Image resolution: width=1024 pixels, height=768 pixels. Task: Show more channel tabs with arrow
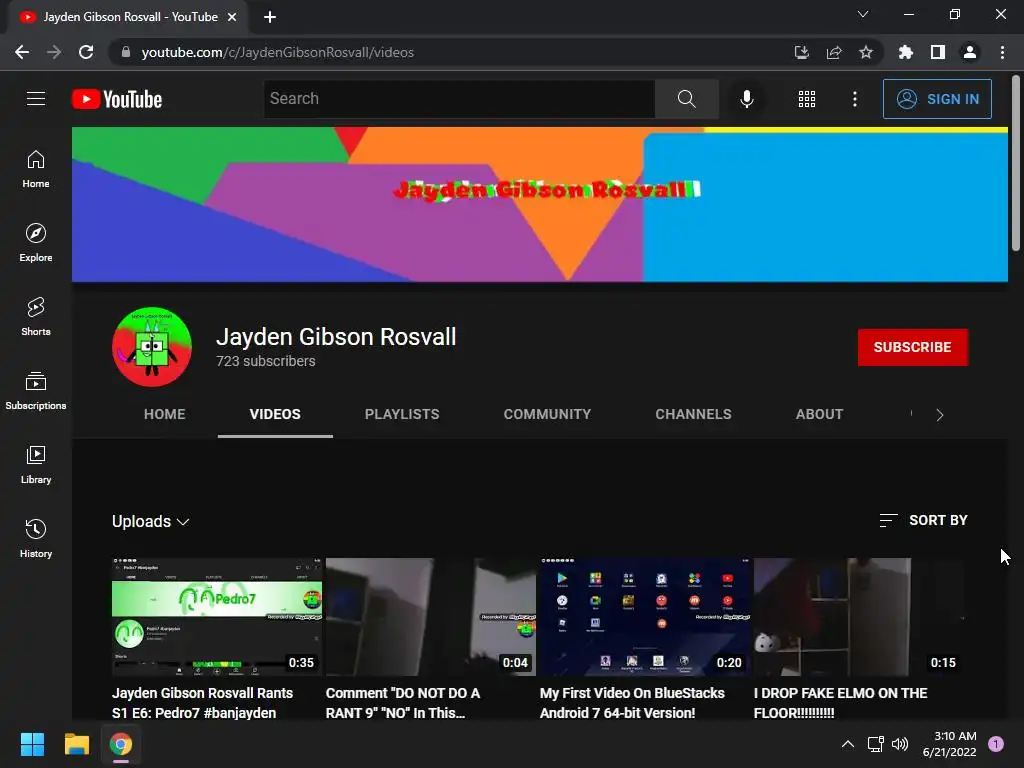click(940, 415)
